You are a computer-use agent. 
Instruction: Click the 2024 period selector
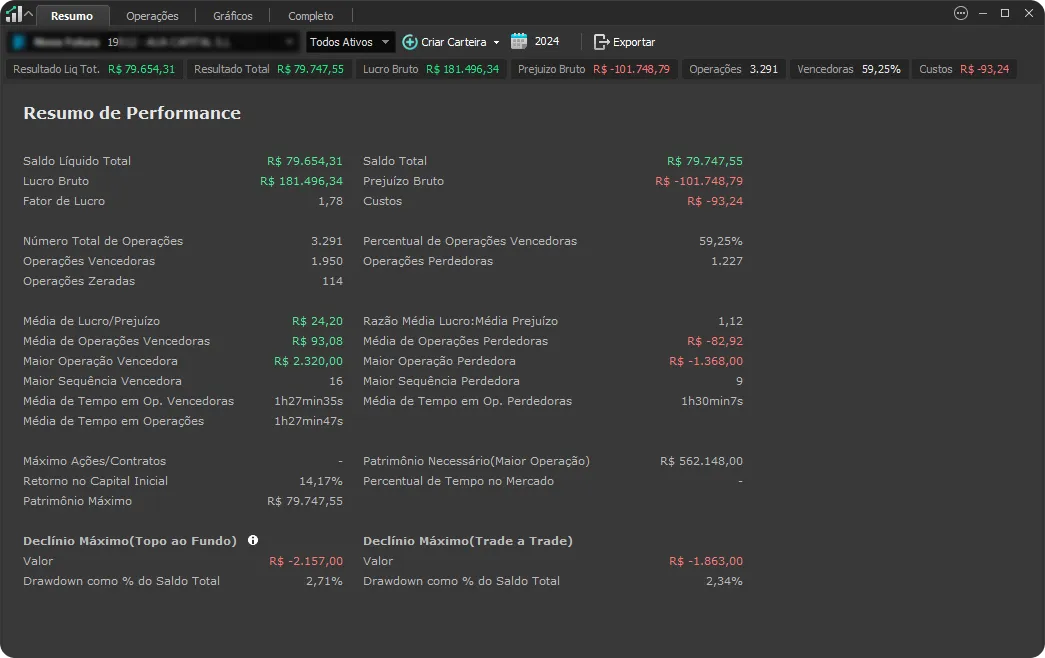click(547, 42)
